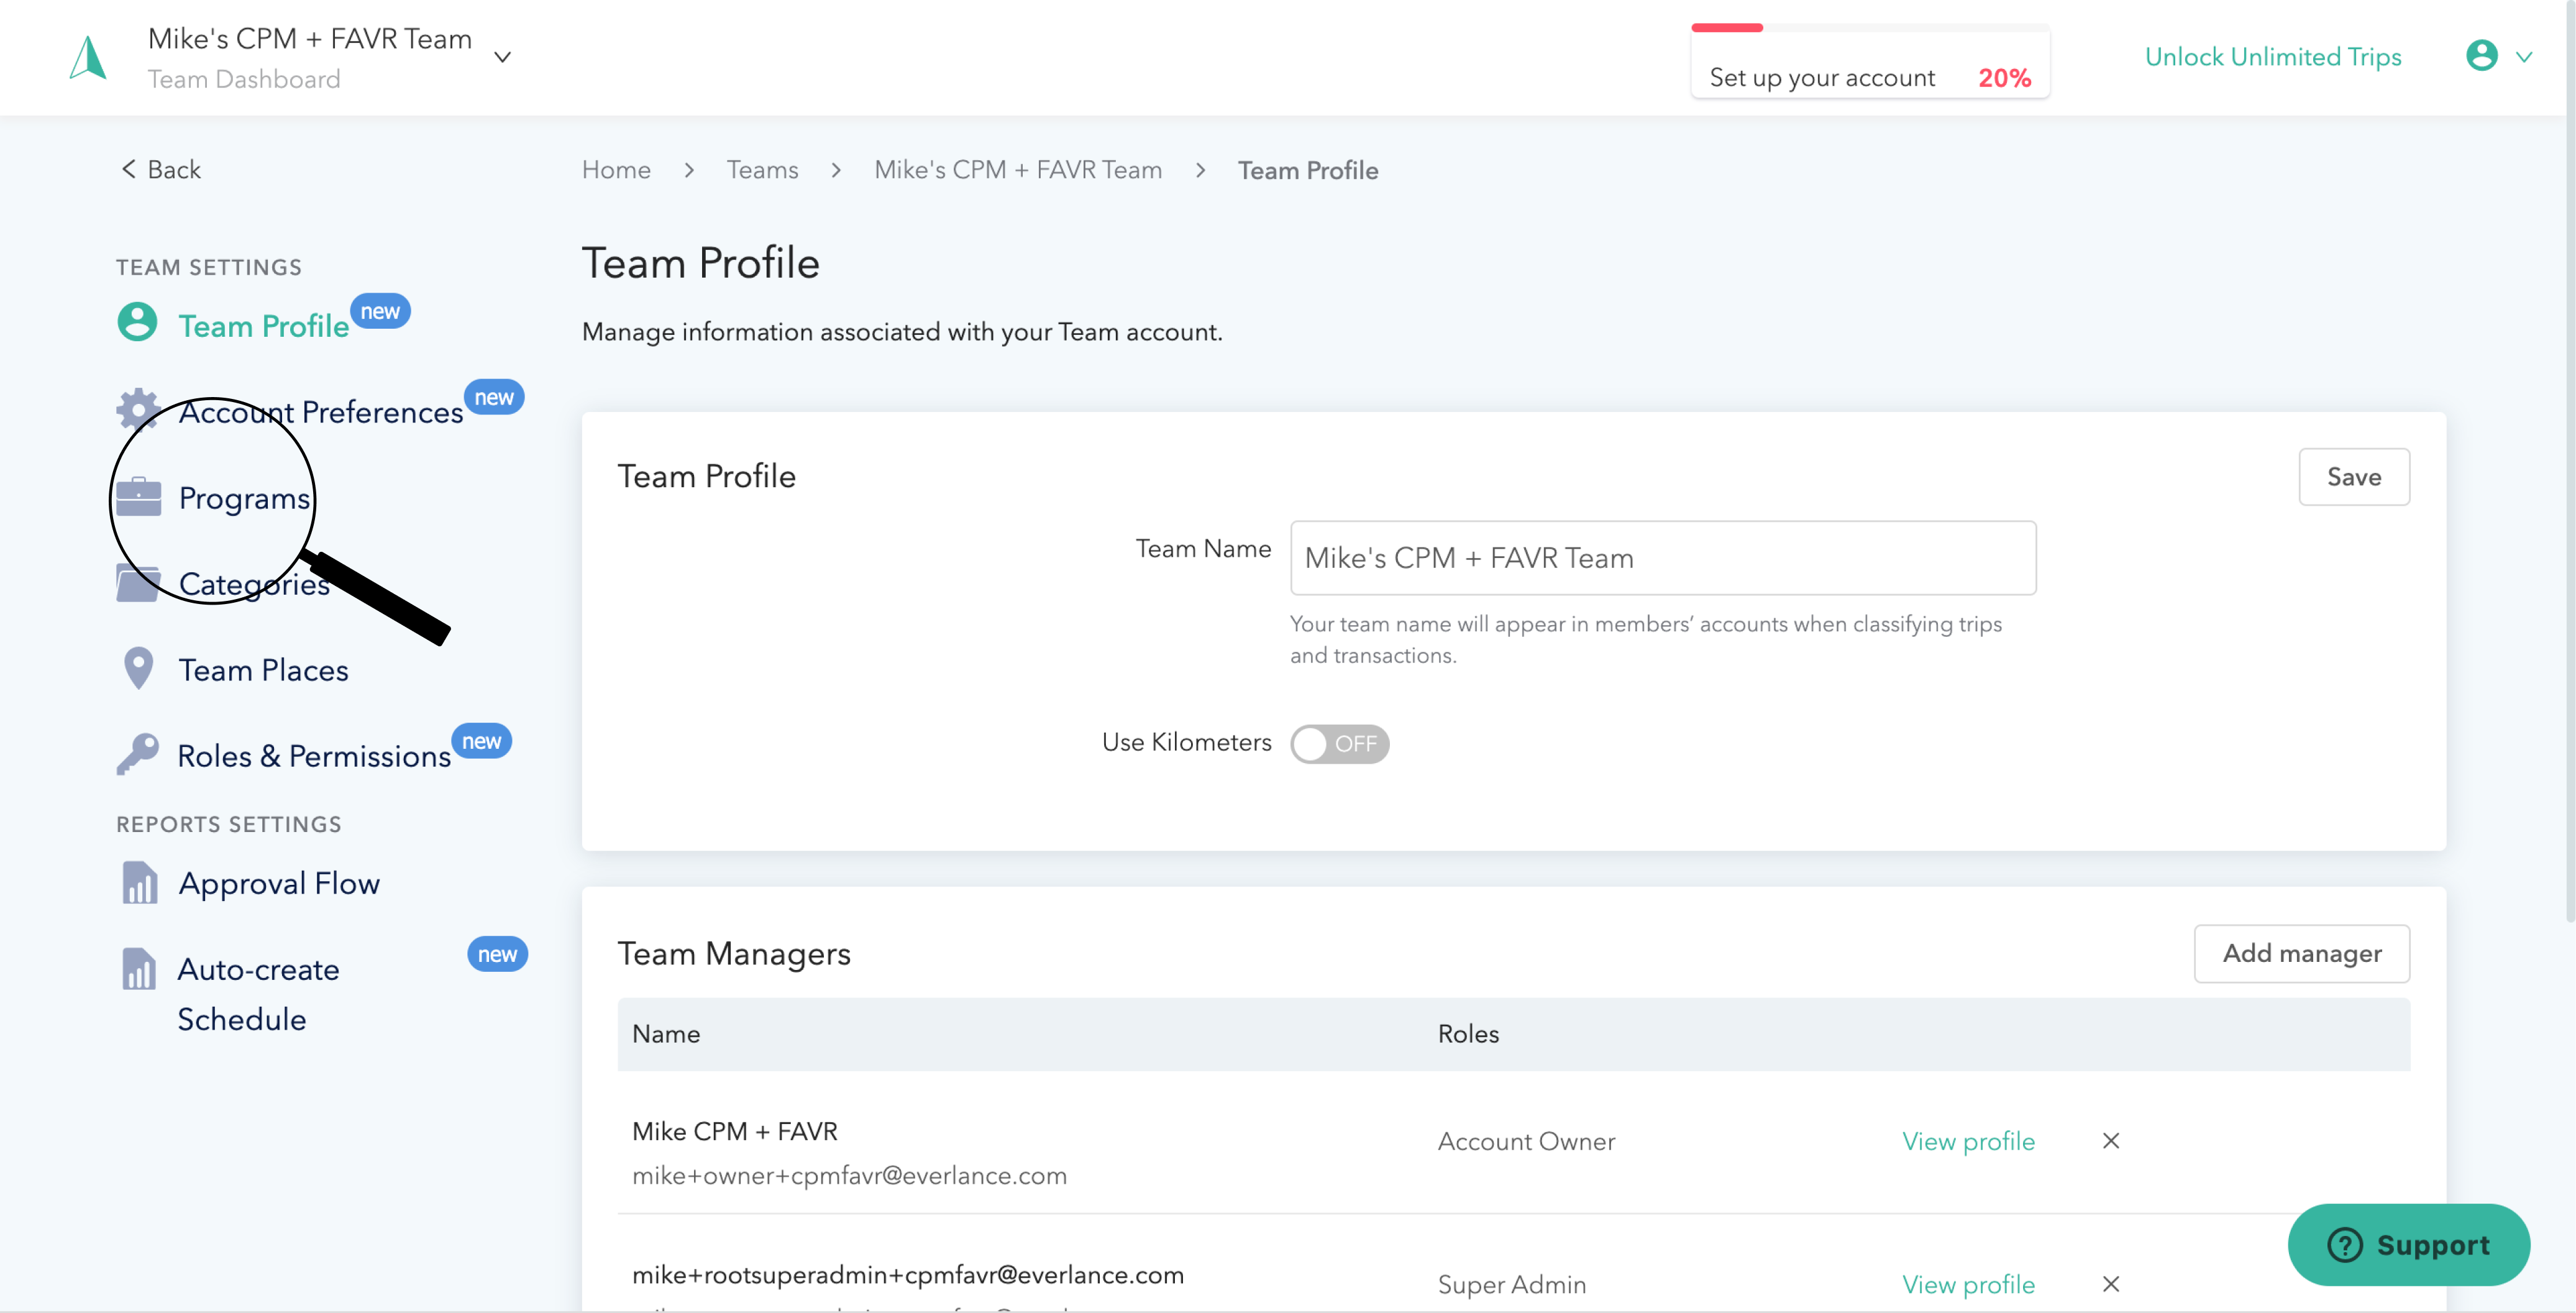
Task: Click Unlock Unlimited Trips link
Action: 2272,57
